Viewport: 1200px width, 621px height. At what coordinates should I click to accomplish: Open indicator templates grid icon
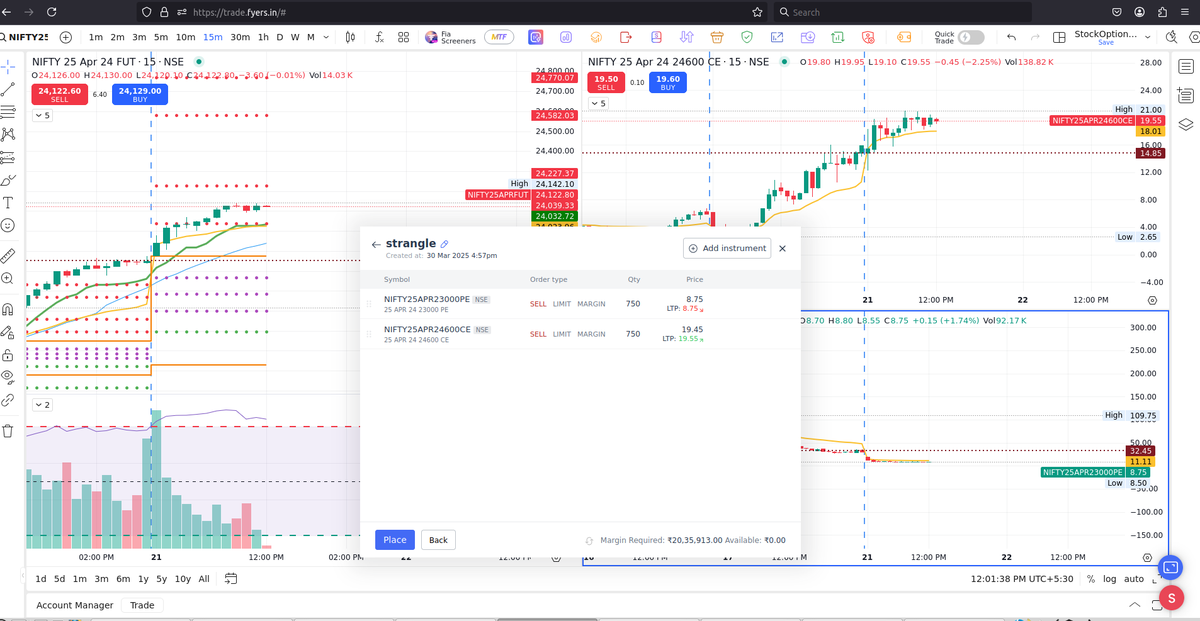pos(404,37)
